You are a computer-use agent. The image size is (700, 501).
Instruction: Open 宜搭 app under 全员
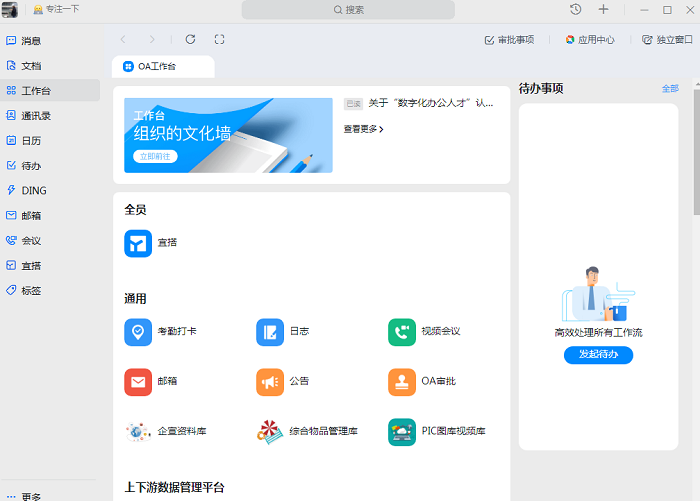click(x=138, y=243)
